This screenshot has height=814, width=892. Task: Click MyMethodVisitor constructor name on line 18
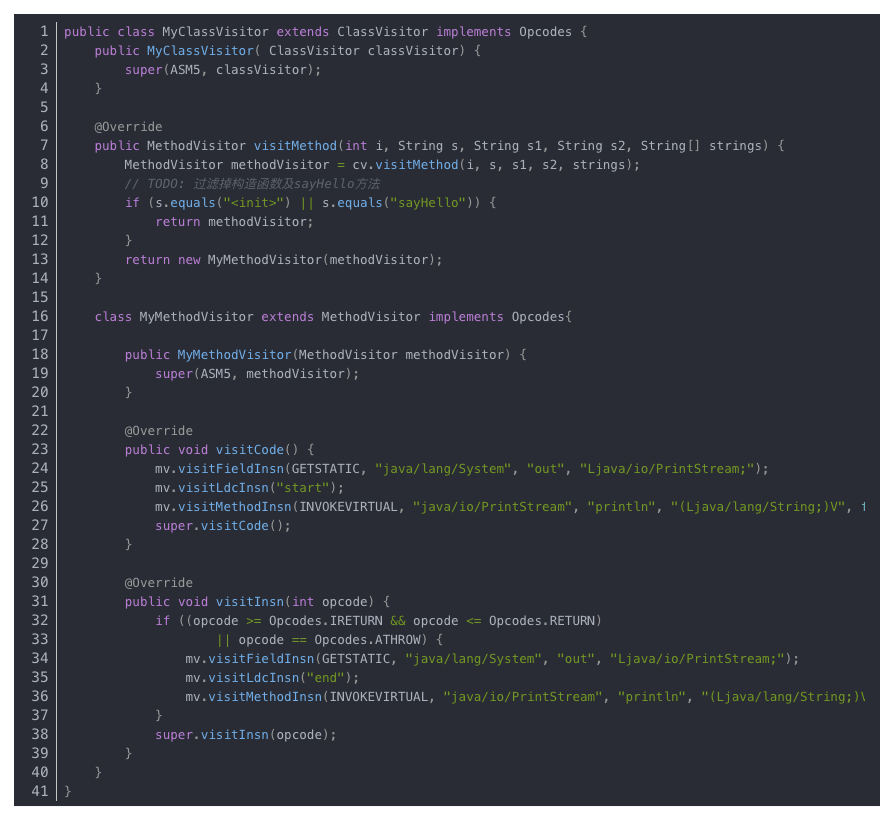coord(234,355)
